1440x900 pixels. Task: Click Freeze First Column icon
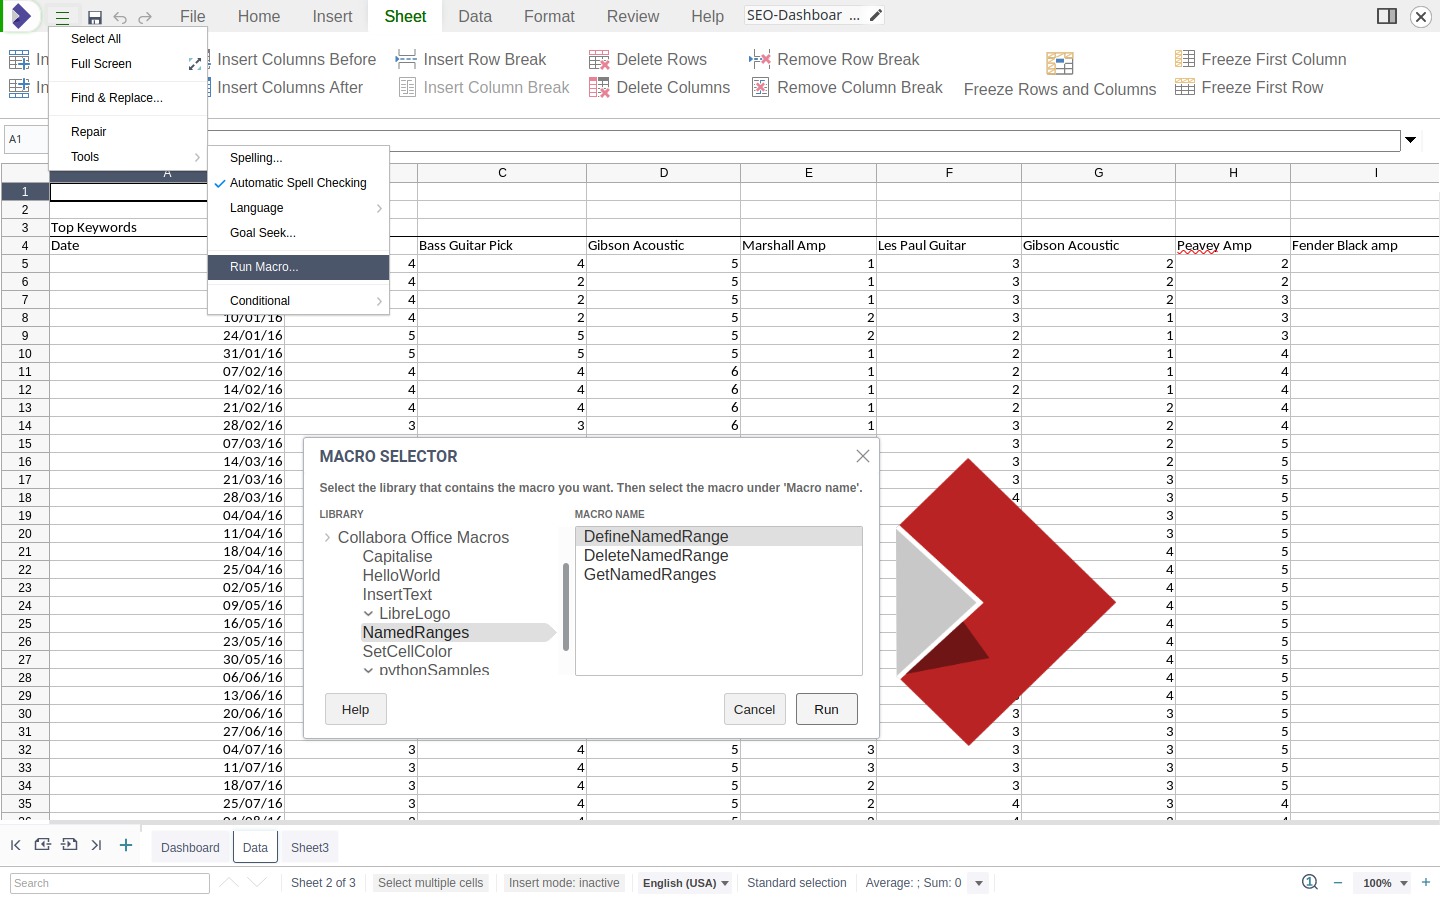pyautogui.click(x=1185, y=60)
